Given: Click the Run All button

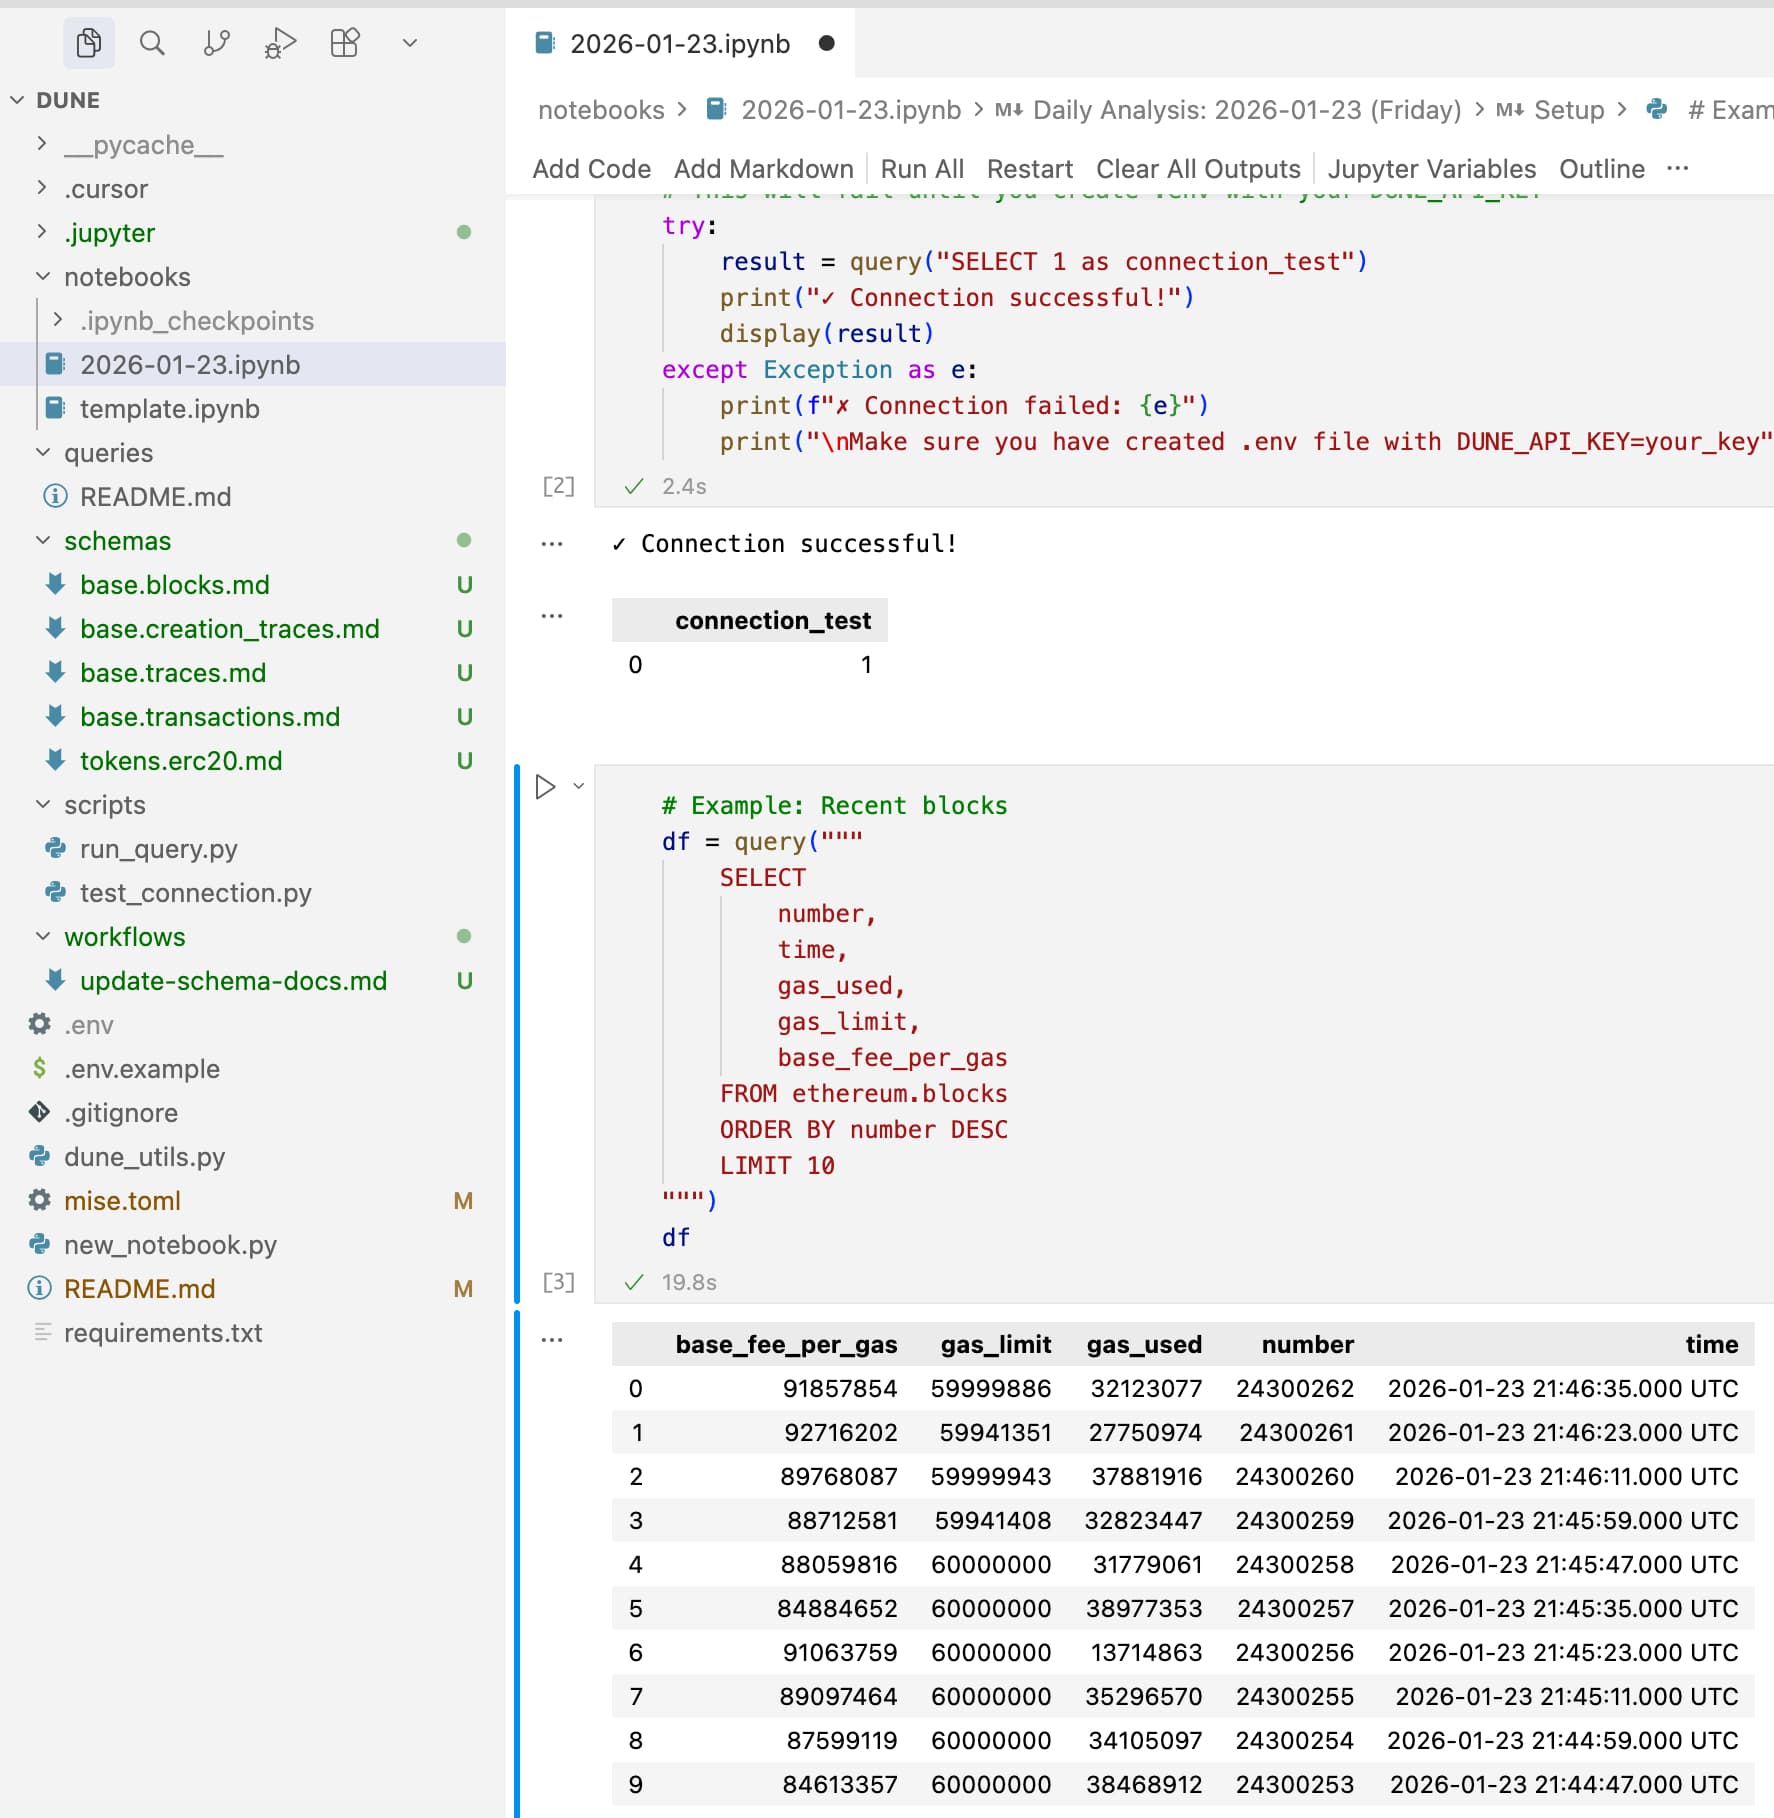Looking at the screenshot, I should (921, 169).
